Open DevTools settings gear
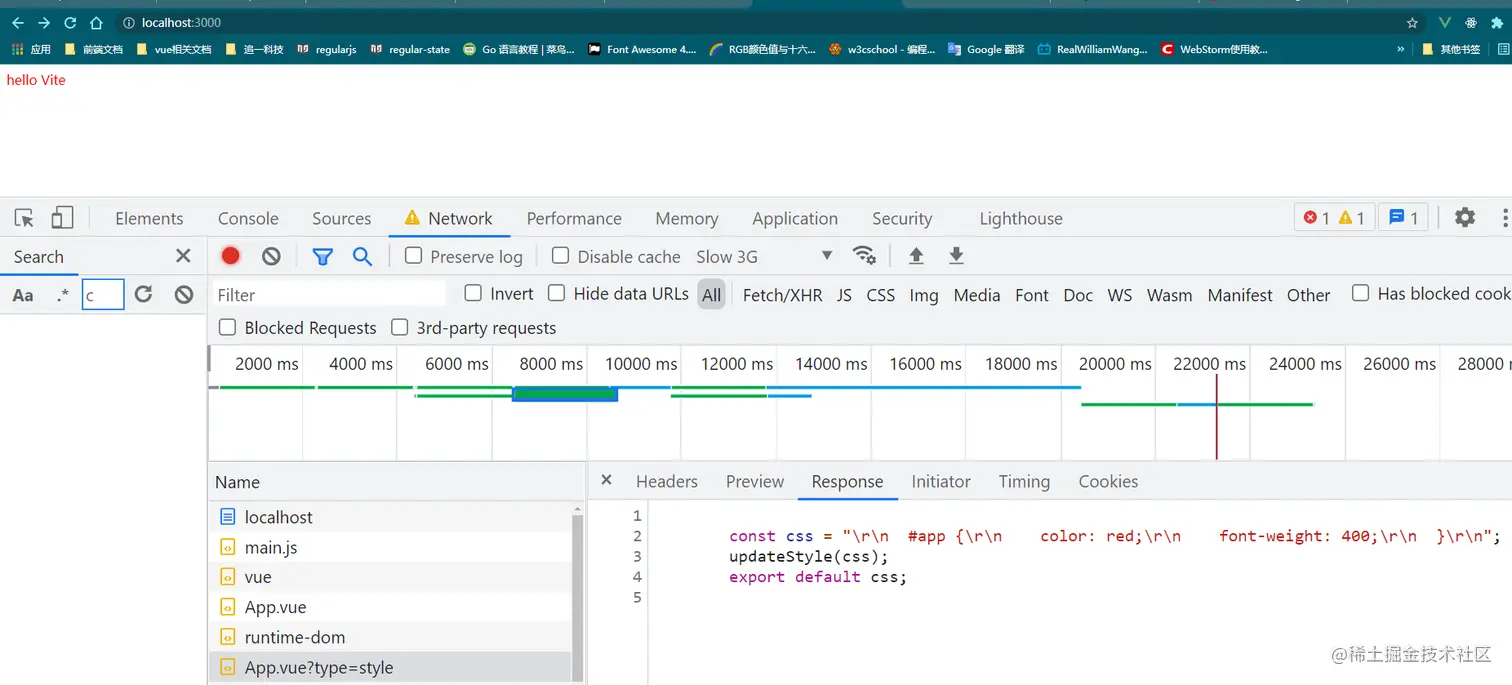The height and width of the screenshot is (685, 1512). 1465,217
